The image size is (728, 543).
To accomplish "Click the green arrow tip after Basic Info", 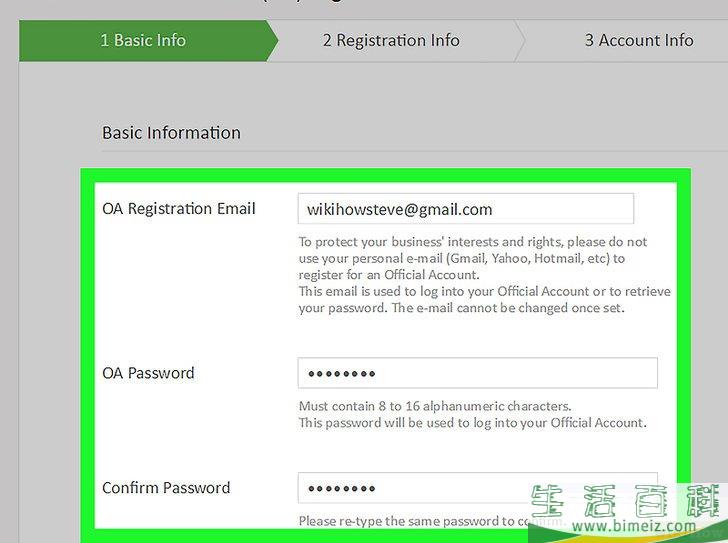I will (x=271, y=41).
